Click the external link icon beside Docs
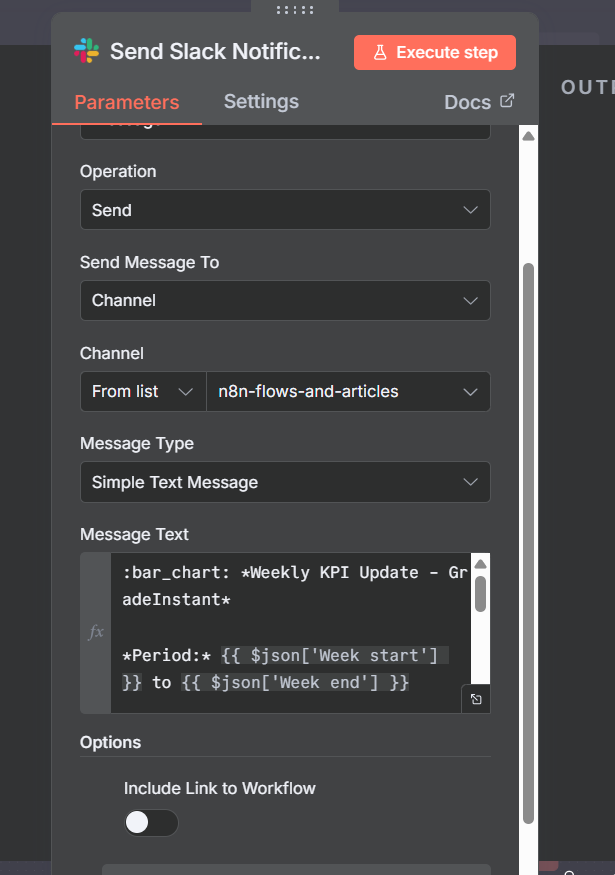This screenshot has height=875, width=615. pyautogui.click(x=507, y=101)
